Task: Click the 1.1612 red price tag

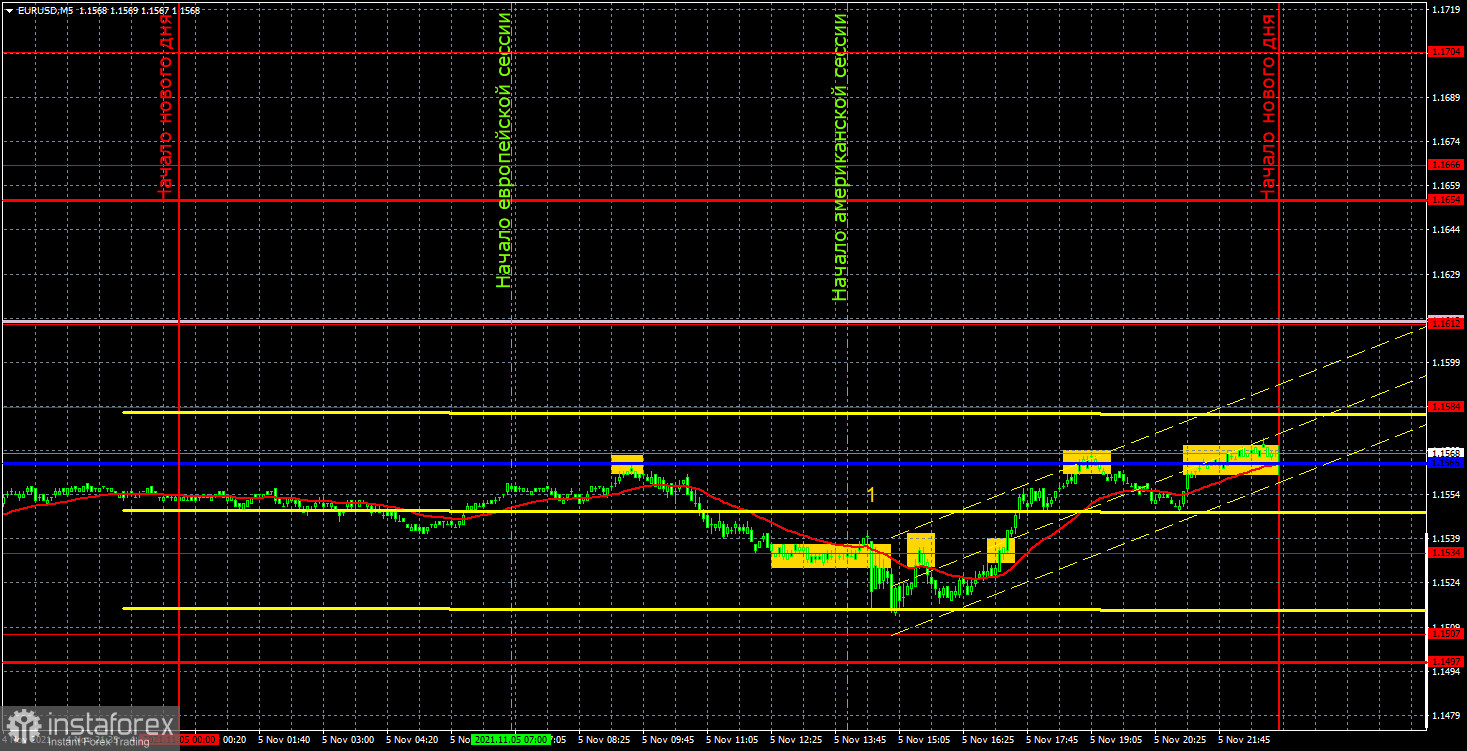Action: click(1446, 322)
